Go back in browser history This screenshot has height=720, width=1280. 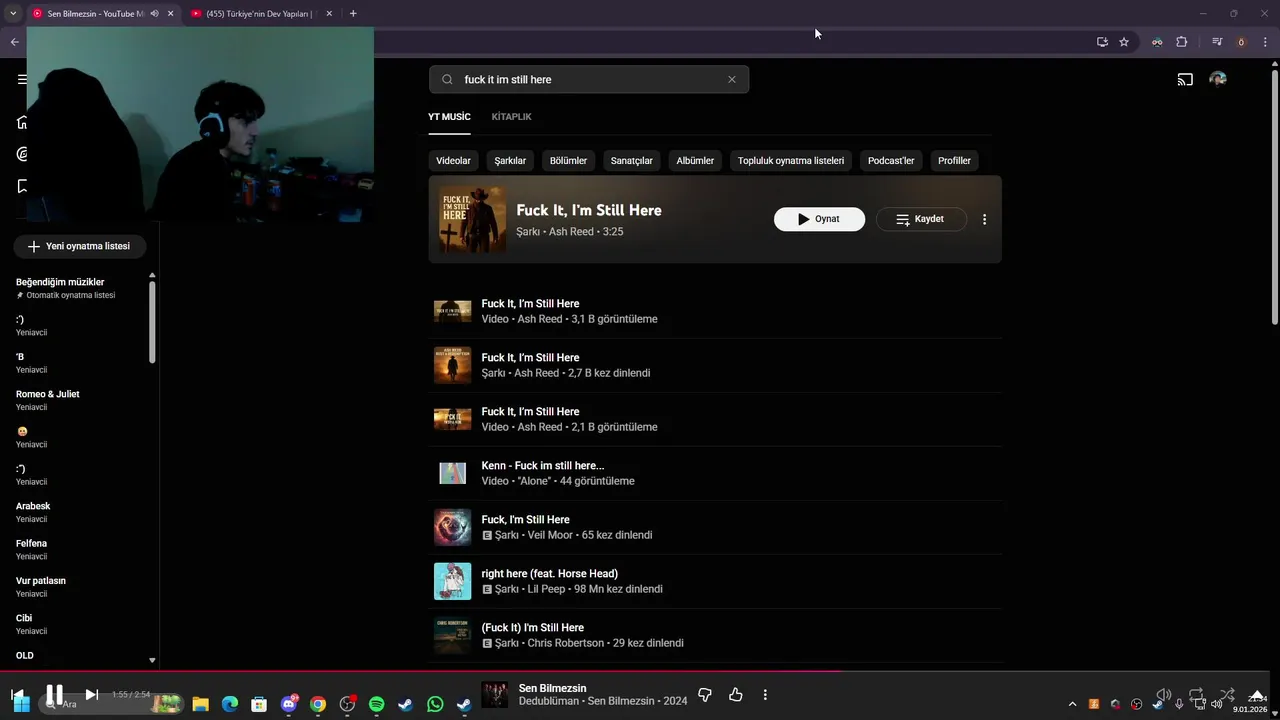(x=14, y=42)
